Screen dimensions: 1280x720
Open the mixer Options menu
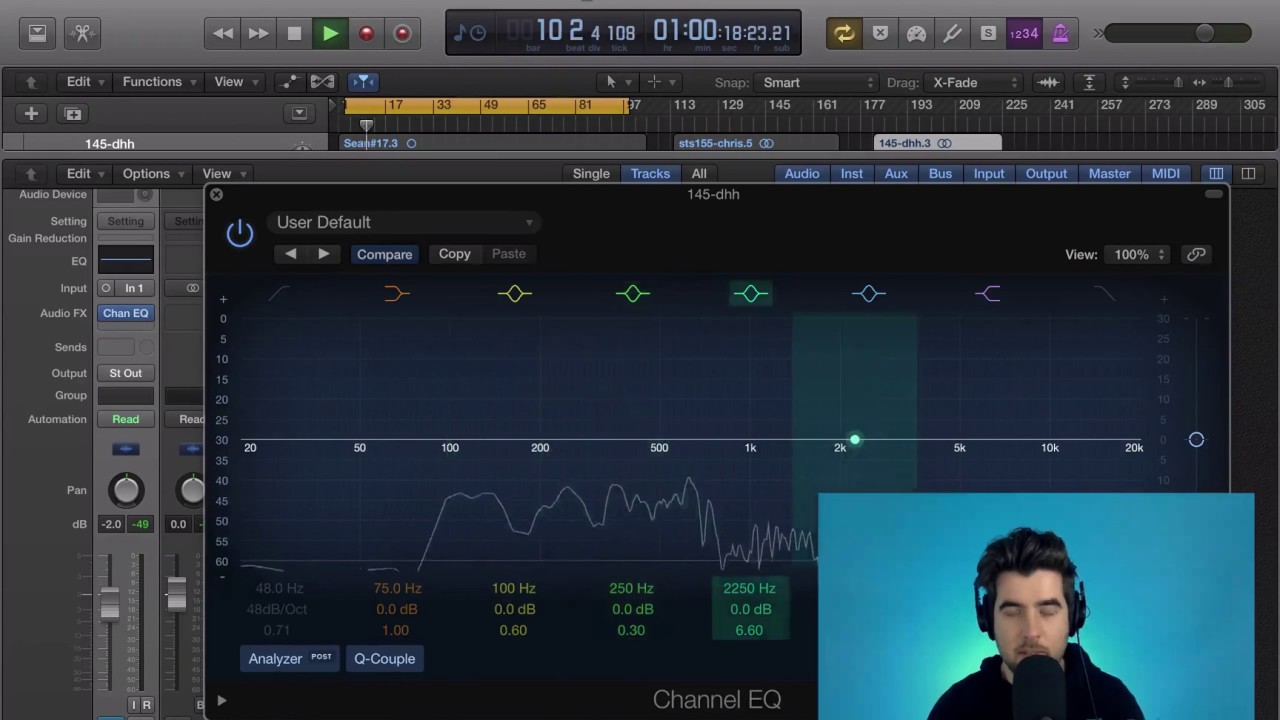click(x=152, y=174)
